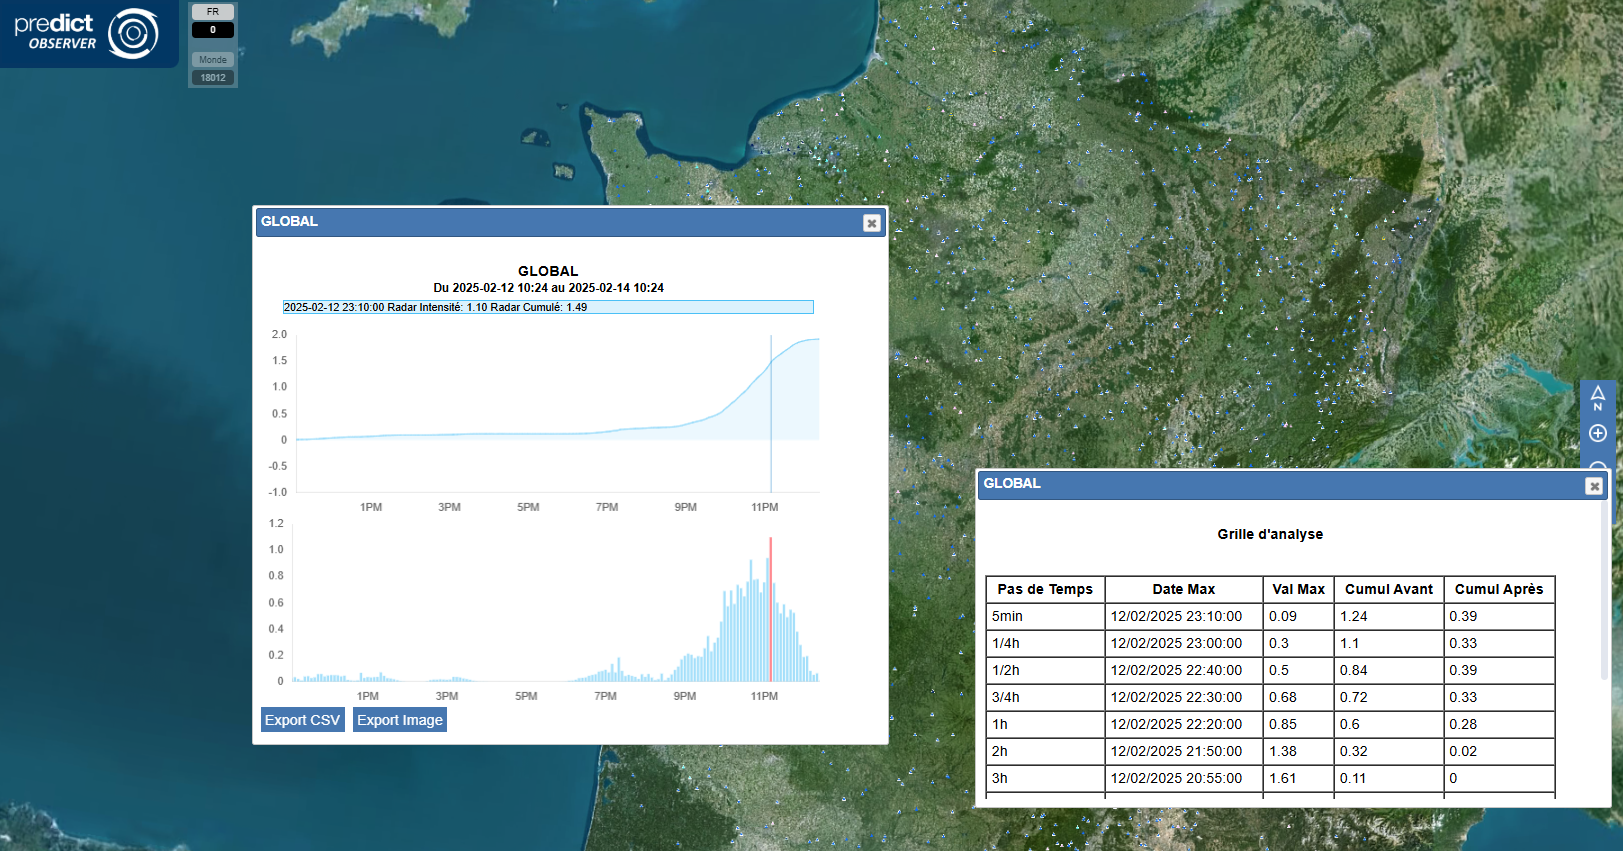Close the GLOBAL chart panel

pyautogui.click(x=871, y=223)
